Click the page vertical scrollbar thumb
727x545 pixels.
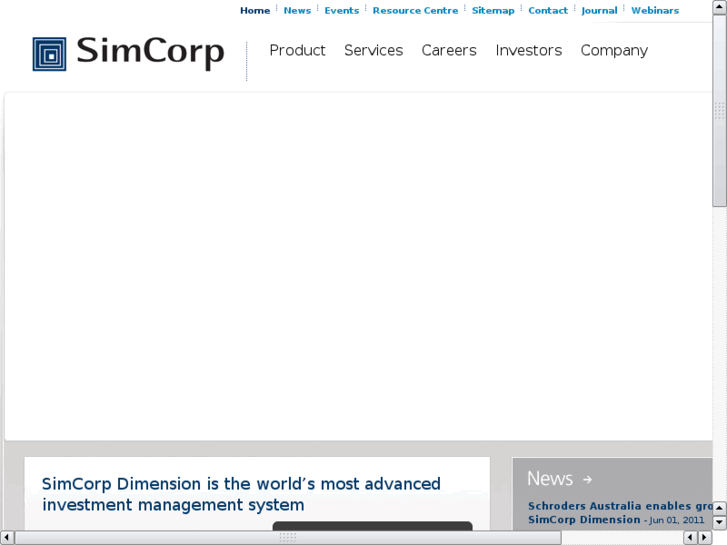pos(720,111)
